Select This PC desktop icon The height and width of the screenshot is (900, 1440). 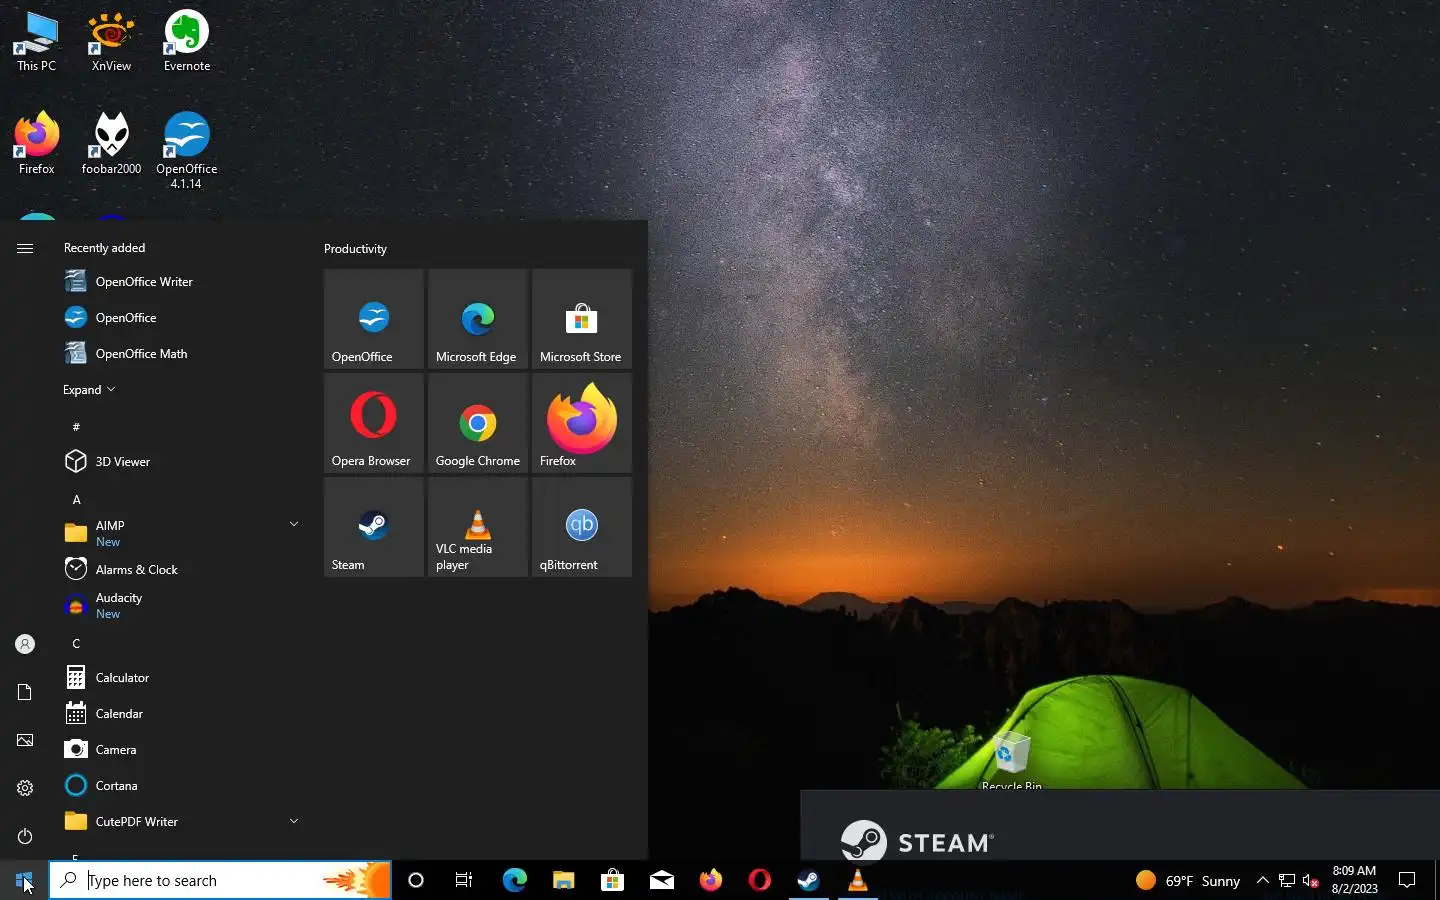pos(36,42)
